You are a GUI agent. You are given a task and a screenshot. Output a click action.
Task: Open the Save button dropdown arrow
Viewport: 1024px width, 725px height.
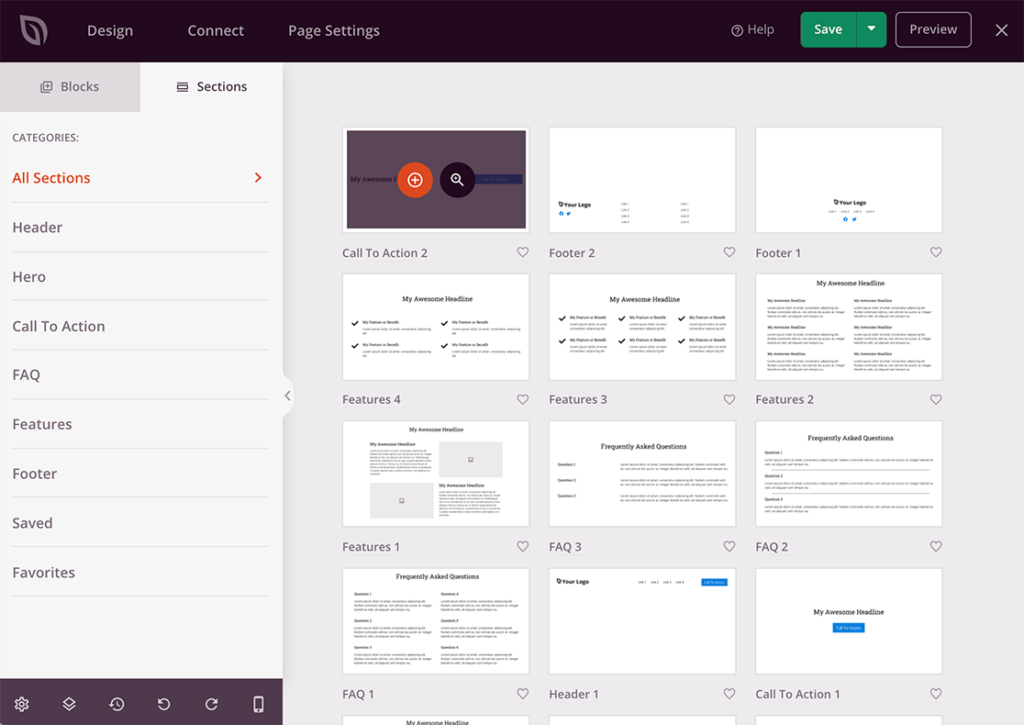click(x=870, y=29)
